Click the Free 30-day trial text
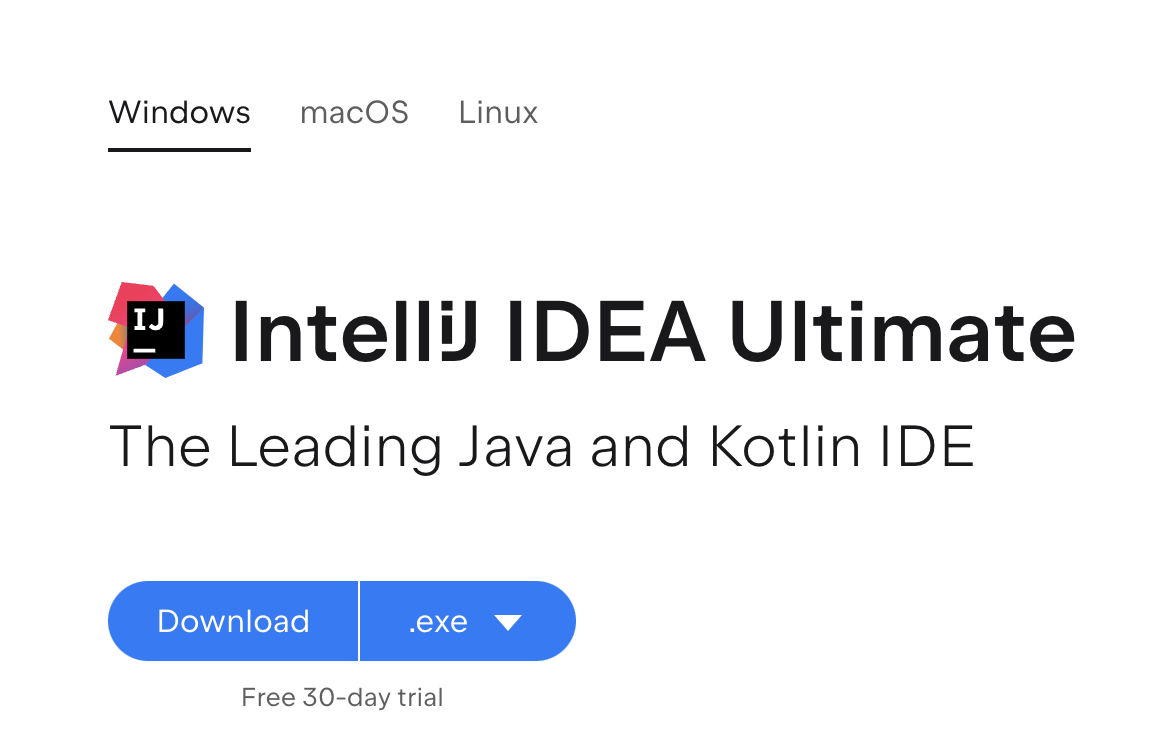 tap(341, 697)
